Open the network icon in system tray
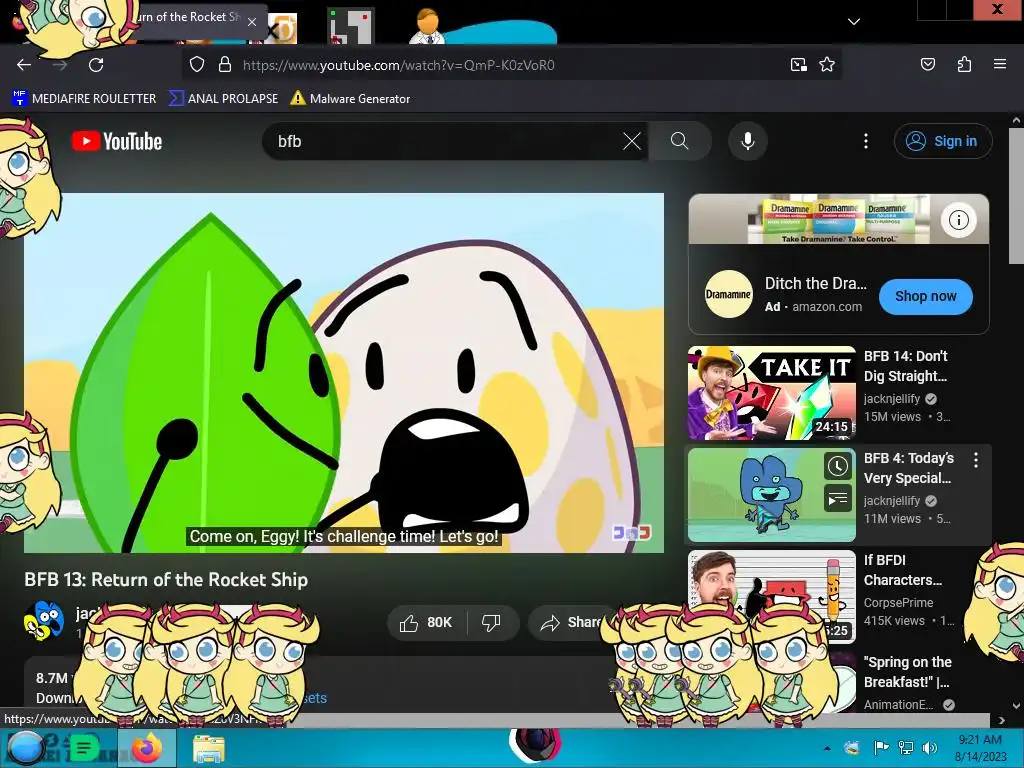The image size is (1024, 768). pyautogui.click(x=906, y=748)
